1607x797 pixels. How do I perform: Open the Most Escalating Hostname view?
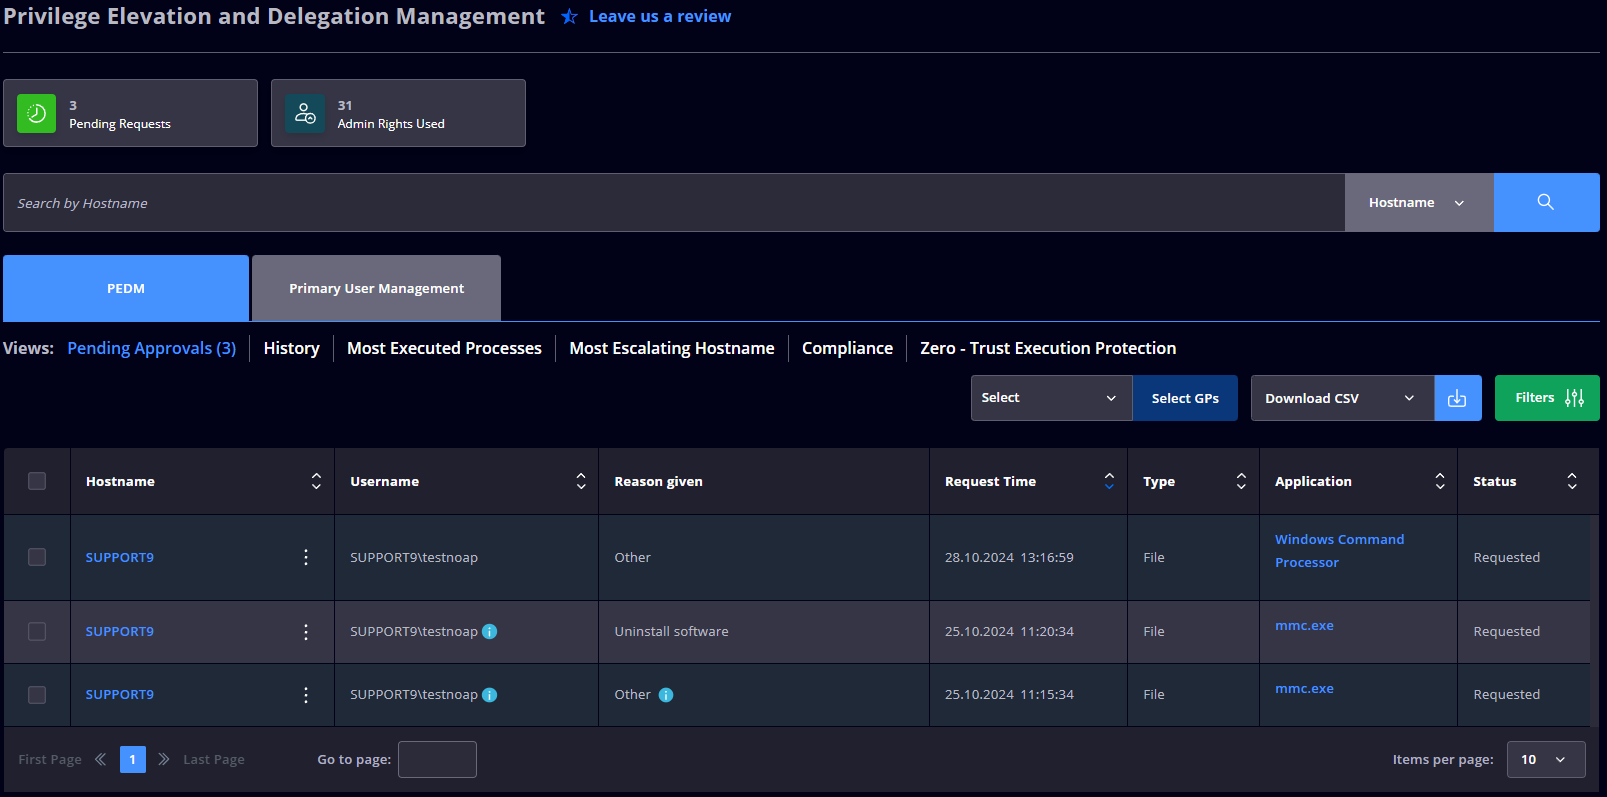tap(672, 348)
